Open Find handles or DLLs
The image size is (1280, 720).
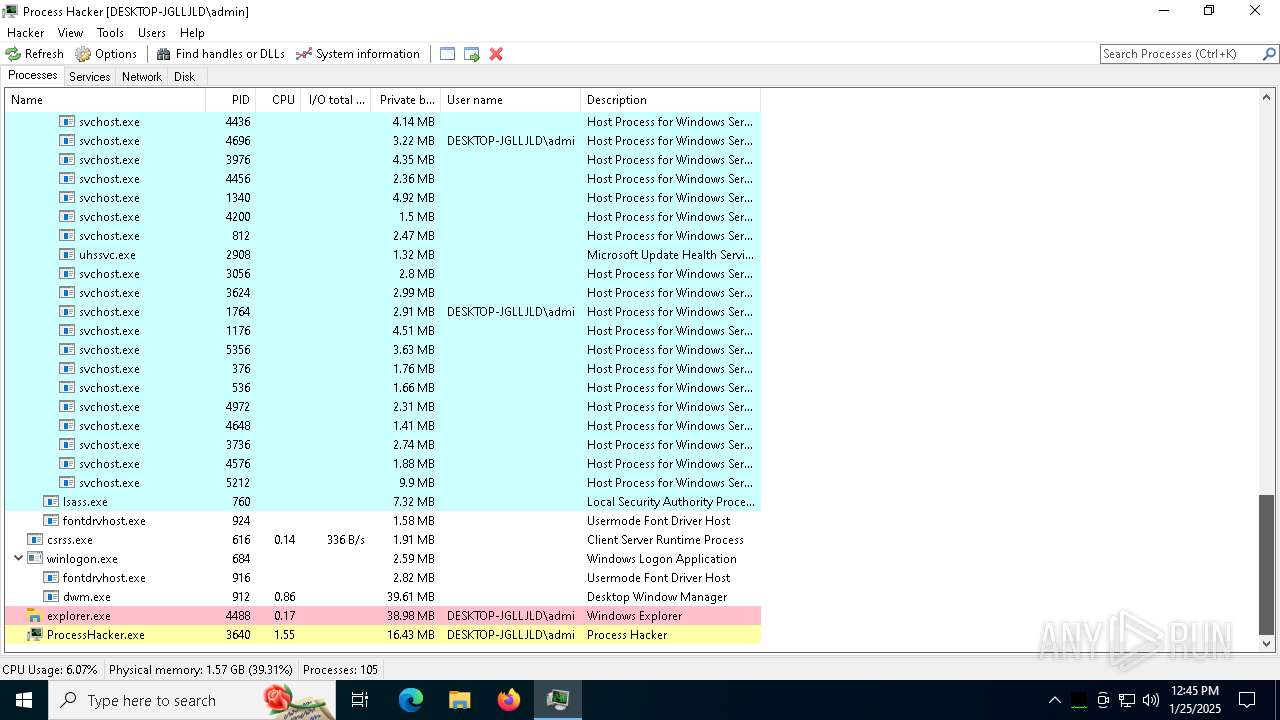coord(220,54)
